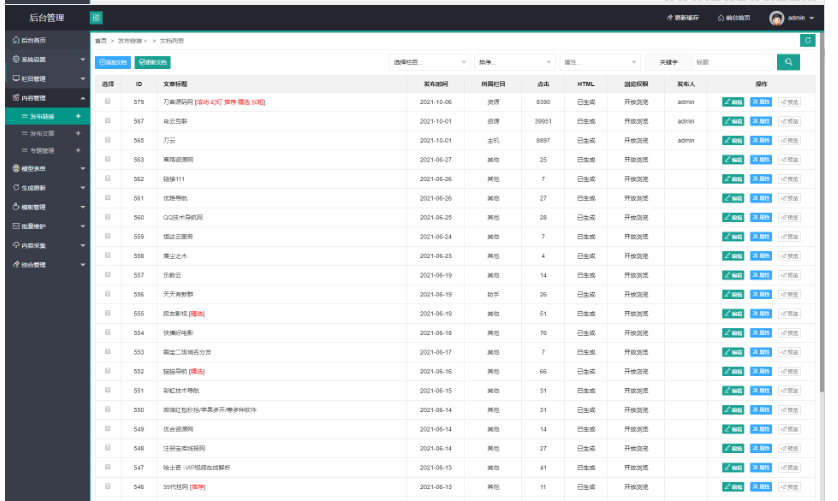Click the plus icon beside 发布文章
Screen dimensions: 838x501
(78, 133)
